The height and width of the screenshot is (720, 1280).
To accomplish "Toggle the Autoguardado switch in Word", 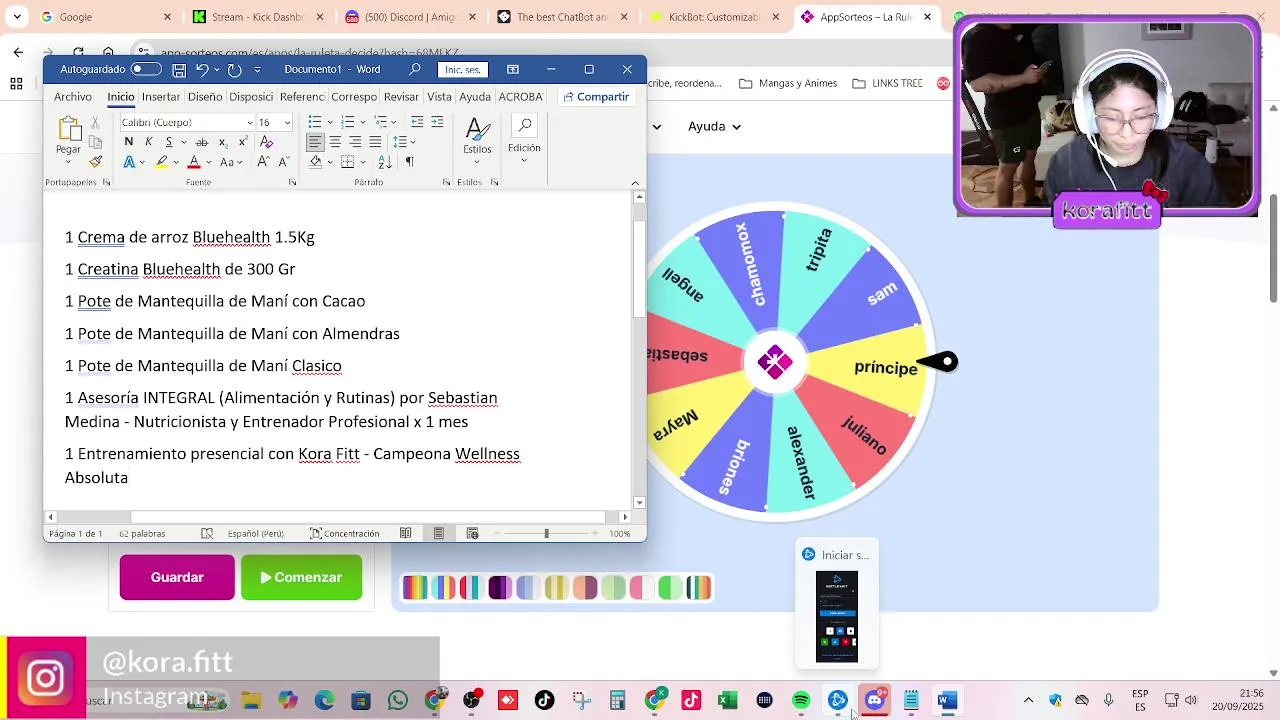I will [x=146, y=69].
